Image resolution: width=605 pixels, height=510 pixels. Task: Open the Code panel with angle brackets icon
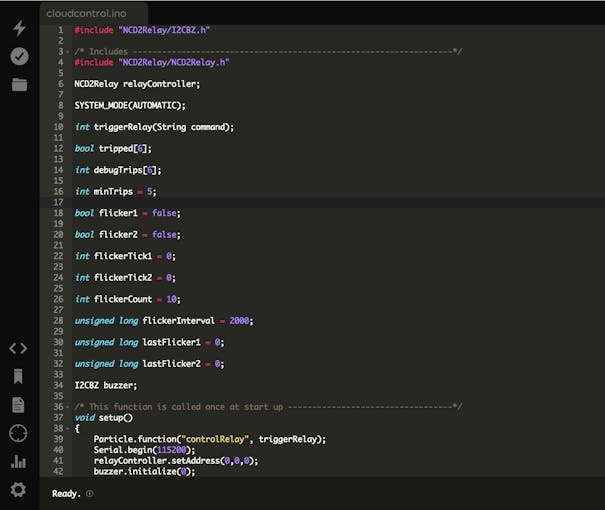[x=18, y=348]
